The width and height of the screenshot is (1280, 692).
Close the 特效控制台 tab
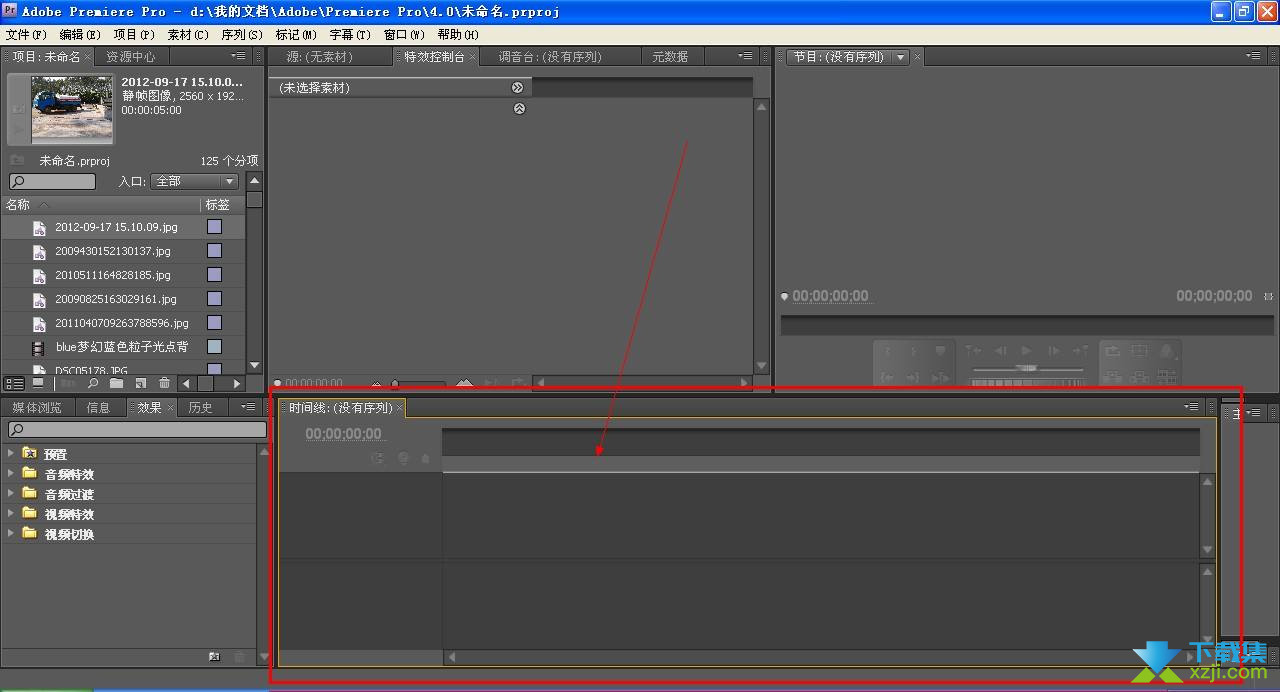pyautogui.click(x=474, y=58)
